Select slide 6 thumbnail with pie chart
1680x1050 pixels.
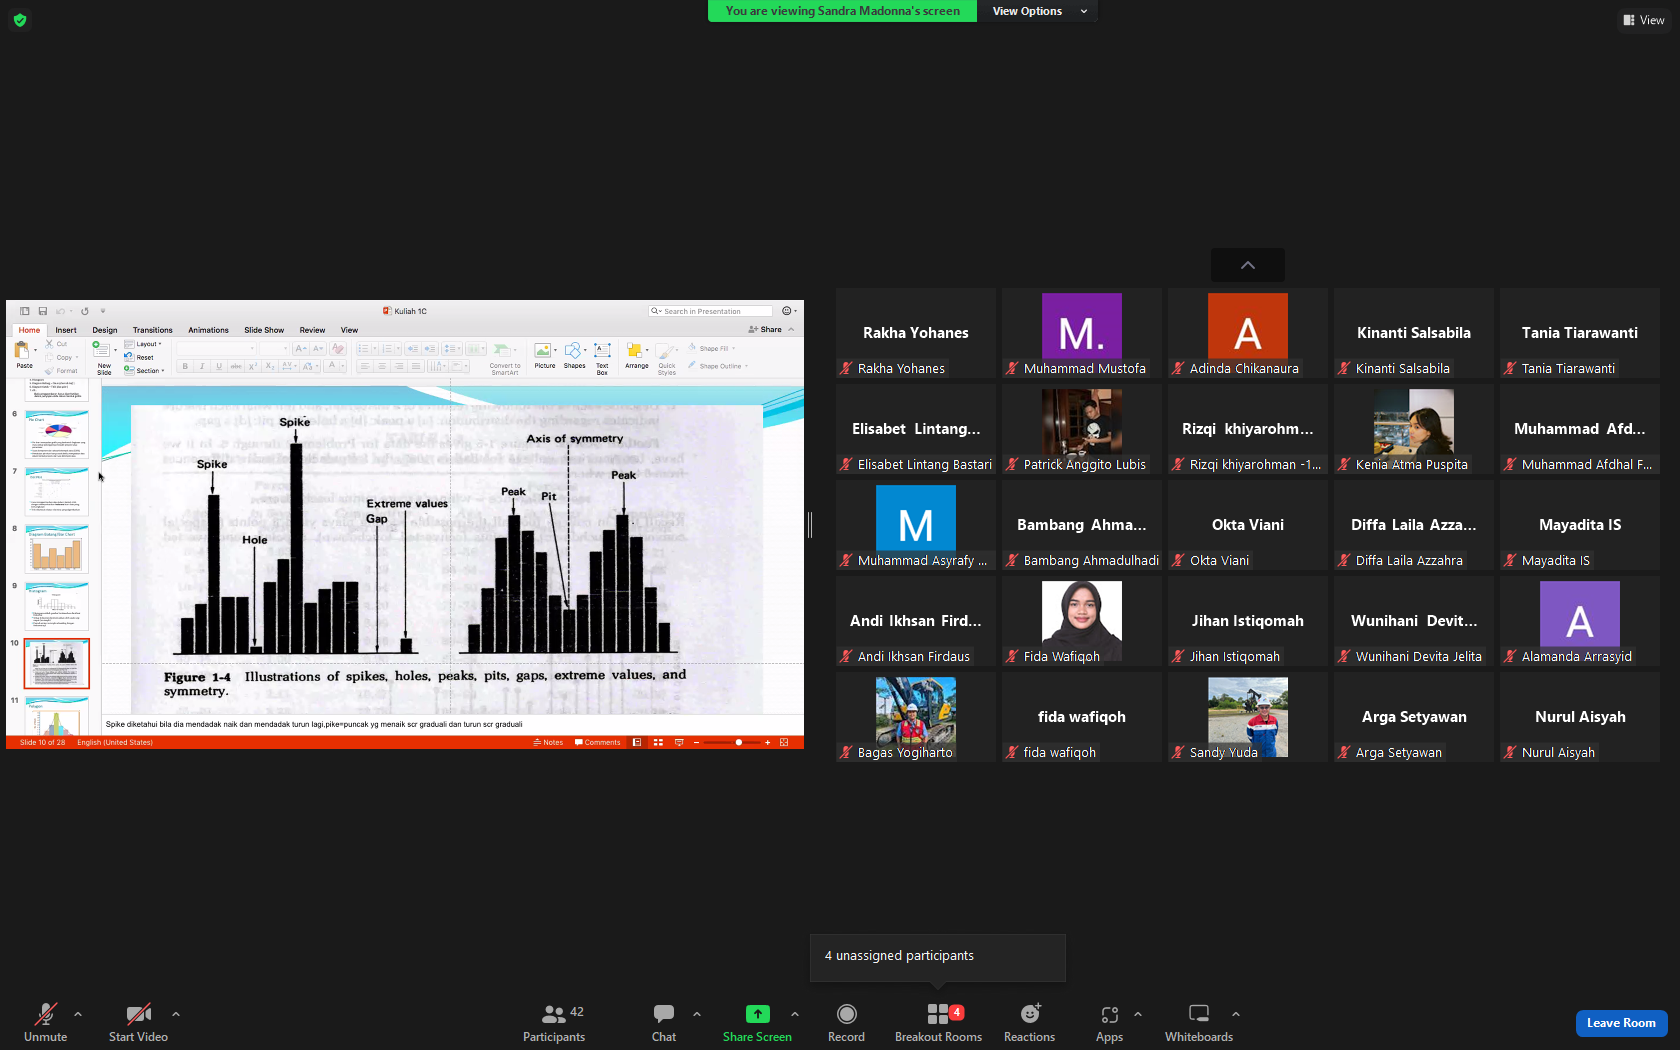pyautogui.click(x=57, y=434)
